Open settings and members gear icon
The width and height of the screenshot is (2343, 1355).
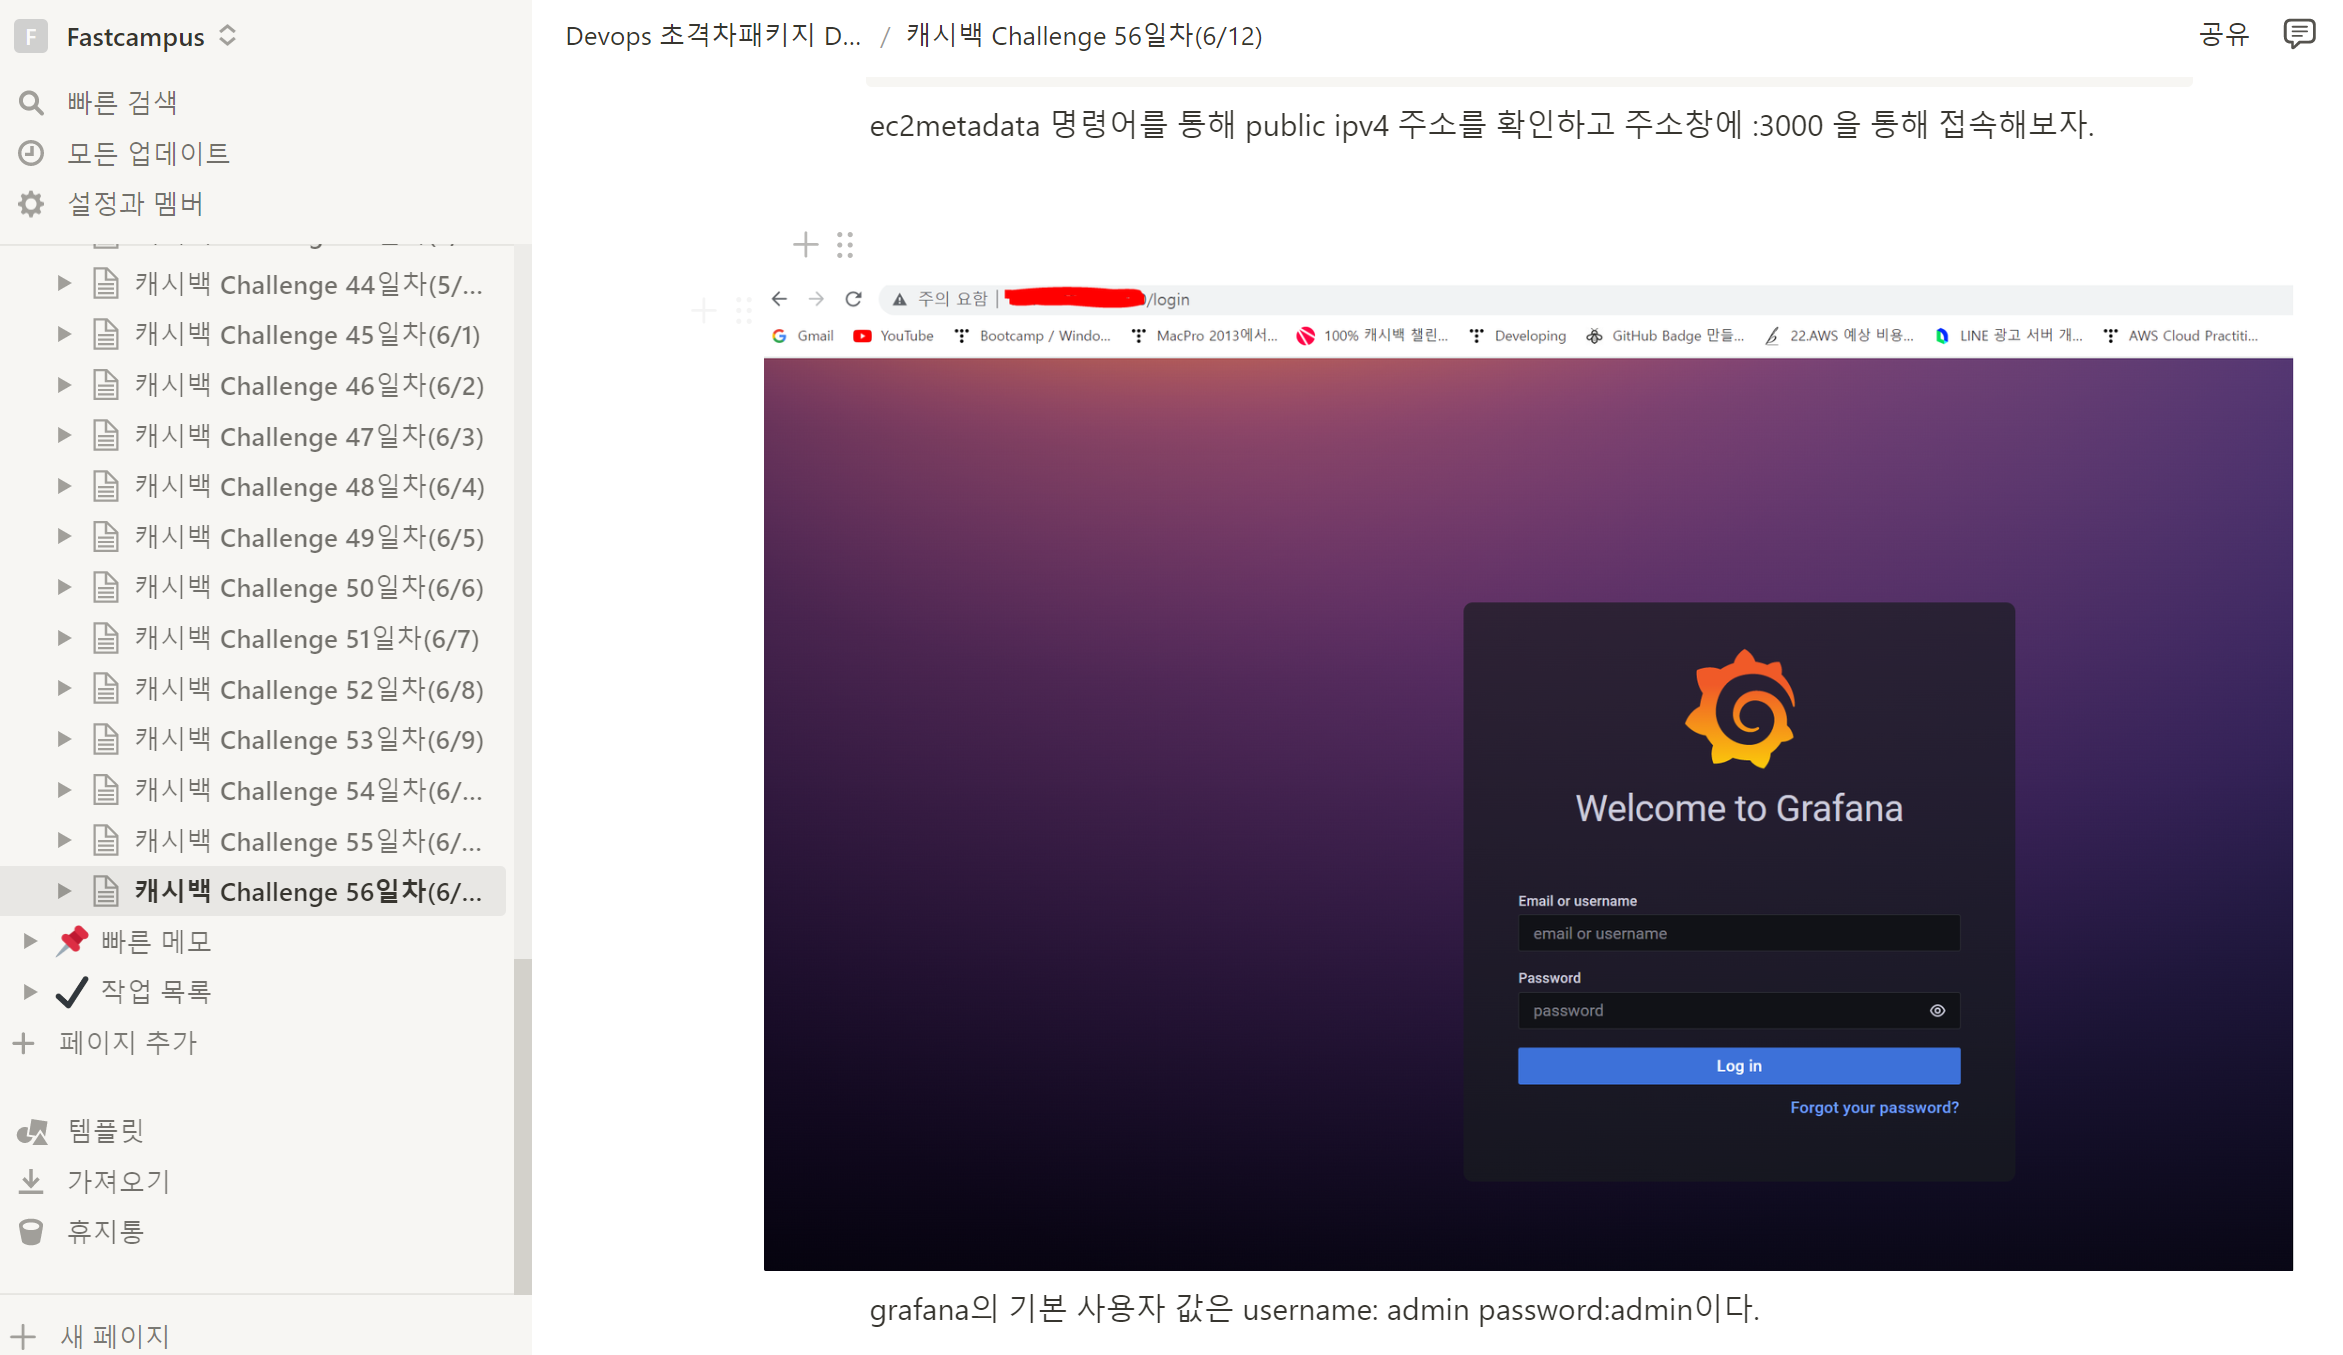[31, 204]
